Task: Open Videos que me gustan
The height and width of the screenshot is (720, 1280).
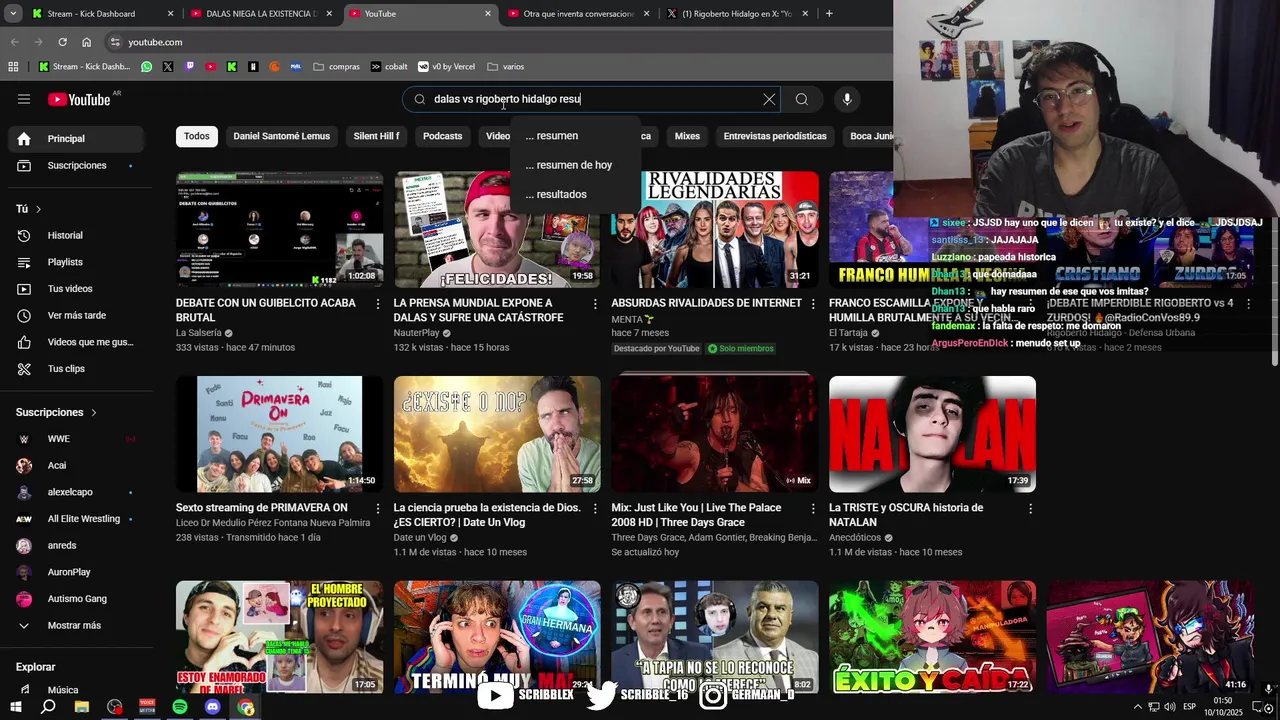Action: point(78,342)
